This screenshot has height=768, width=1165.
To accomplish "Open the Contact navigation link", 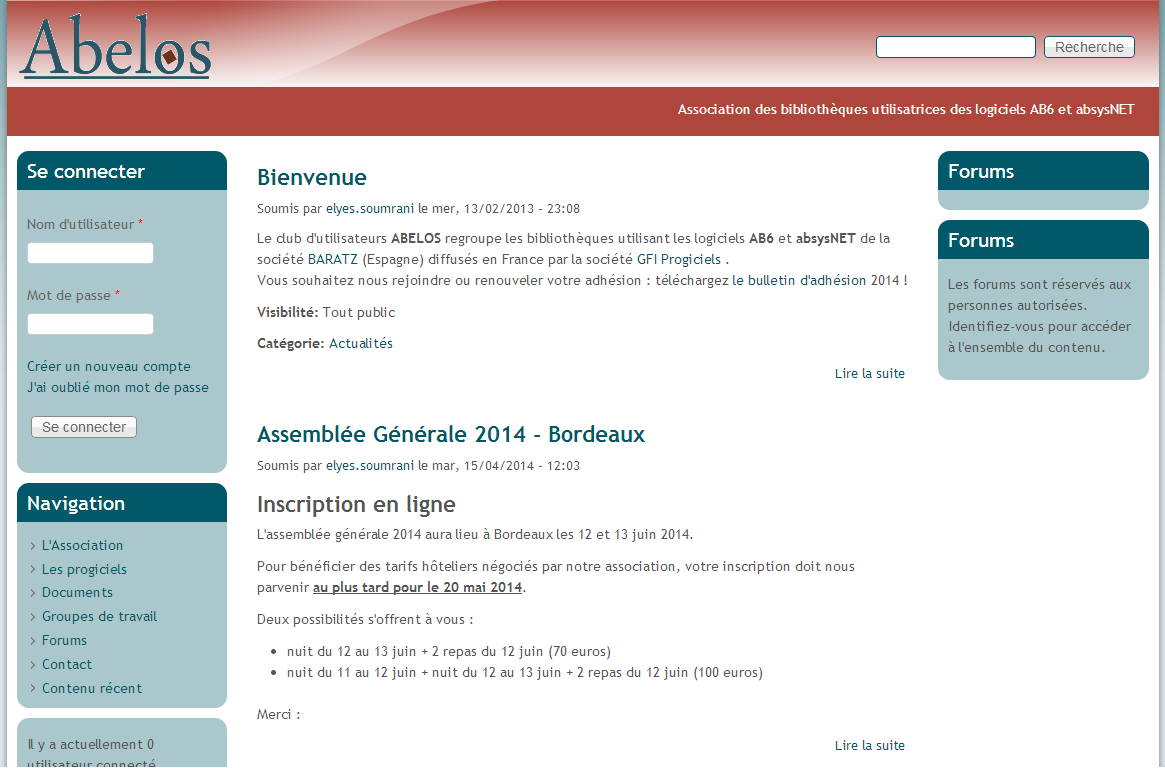I will pos(66,664).
